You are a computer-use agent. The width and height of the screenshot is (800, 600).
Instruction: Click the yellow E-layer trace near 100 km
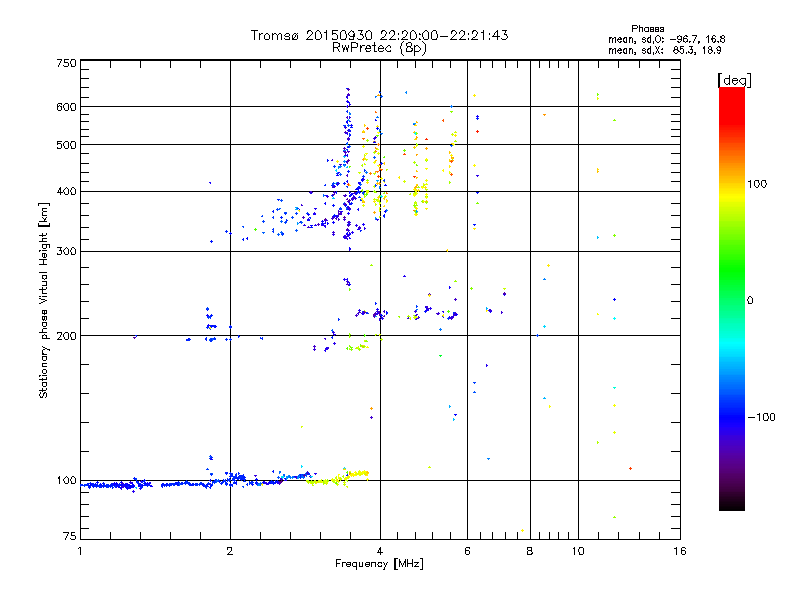(x=337, y=478)
